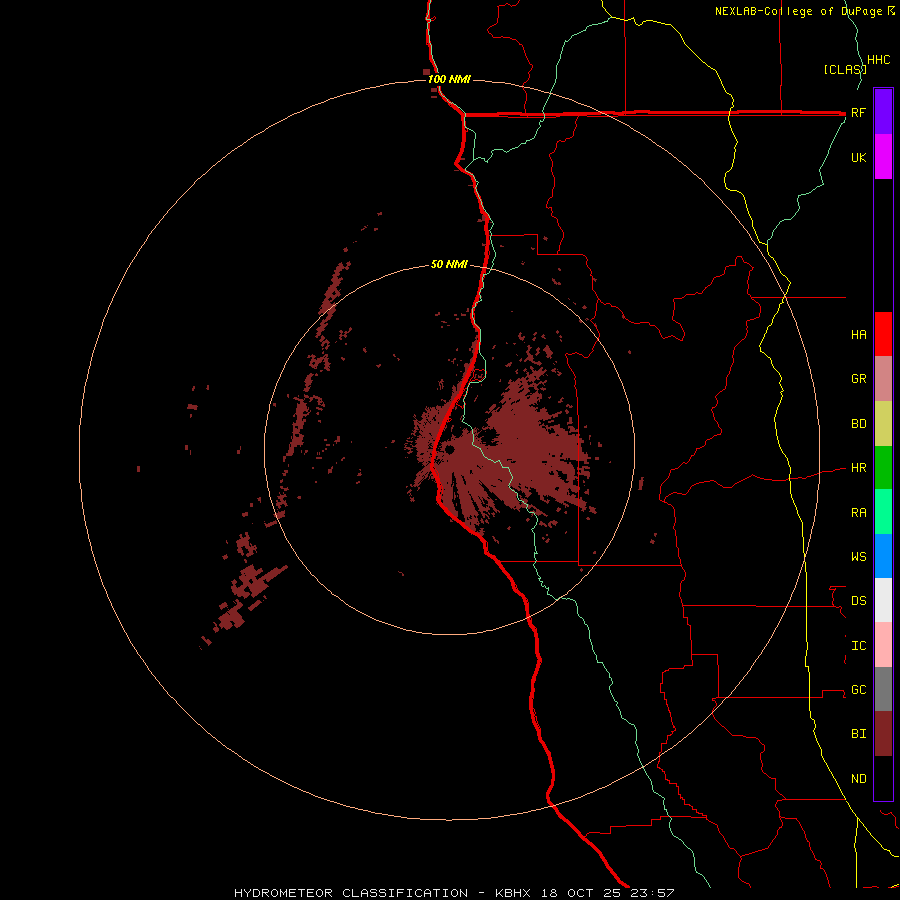
Task: Click the GR legend label
Action: tap(858, 379)
